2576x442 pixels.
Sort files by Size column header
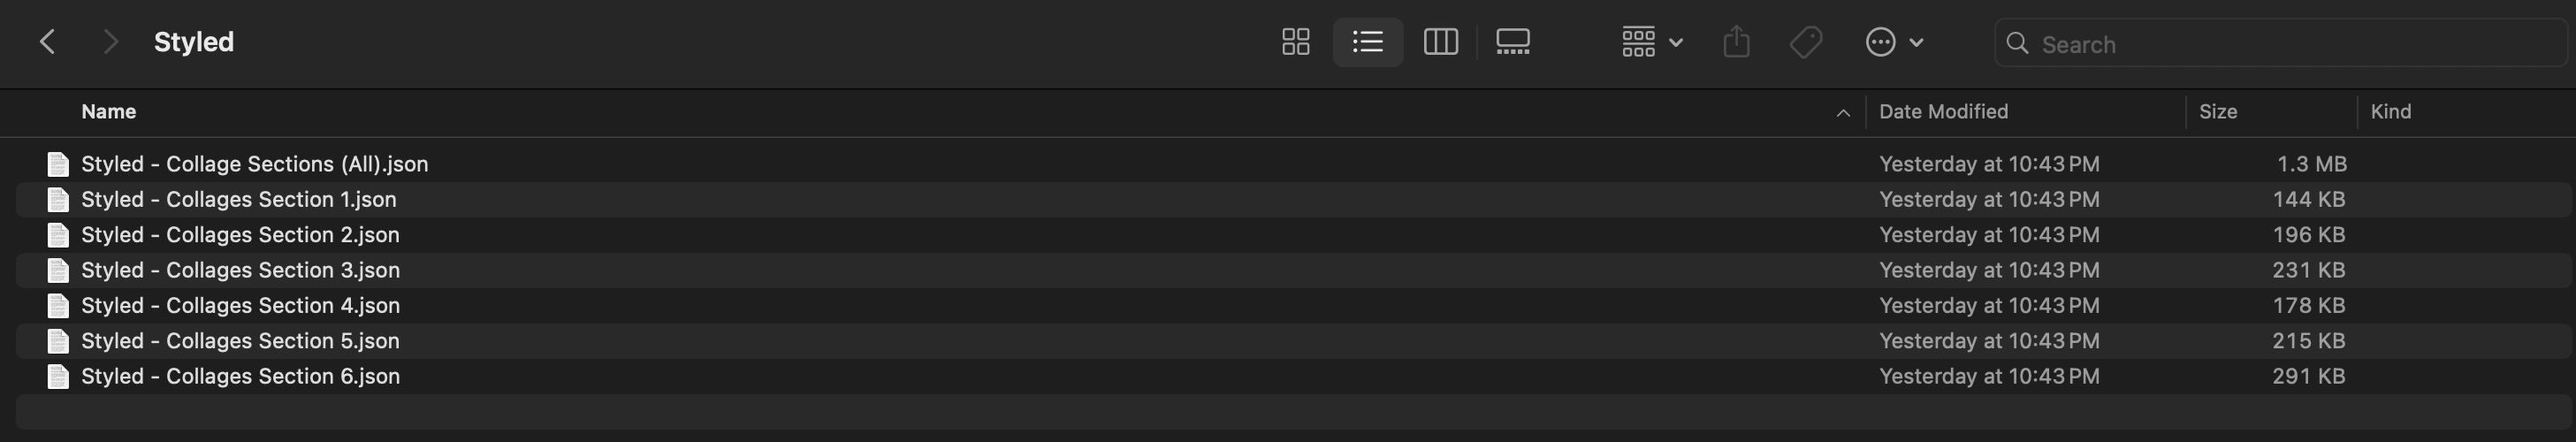[2217, 112]
